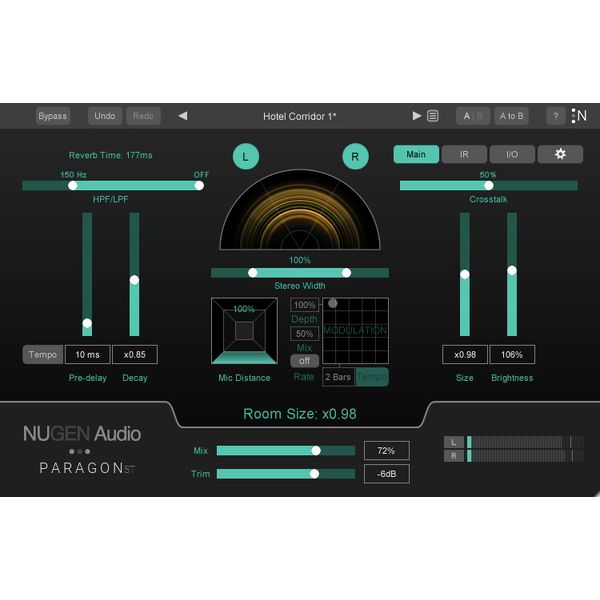This screenshot has height=600, width=600.
Task: Toggle the modulation off switch
Action: pos(305,361)
